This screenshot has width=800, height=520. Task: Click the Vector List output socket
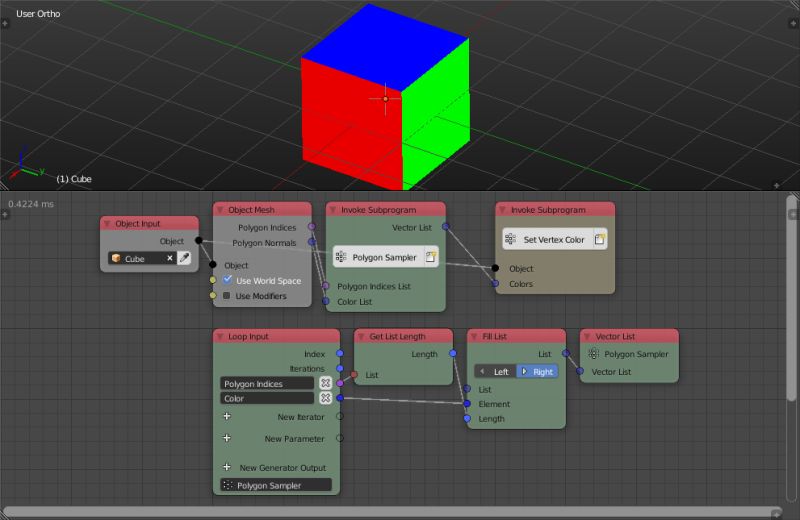[446, 227]
